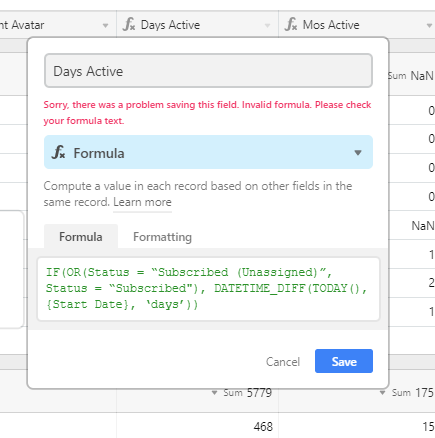Open the Sum 175 summary dropdown
The height and width of the screenshot is (438, 435).
click(x=383, y=393)
